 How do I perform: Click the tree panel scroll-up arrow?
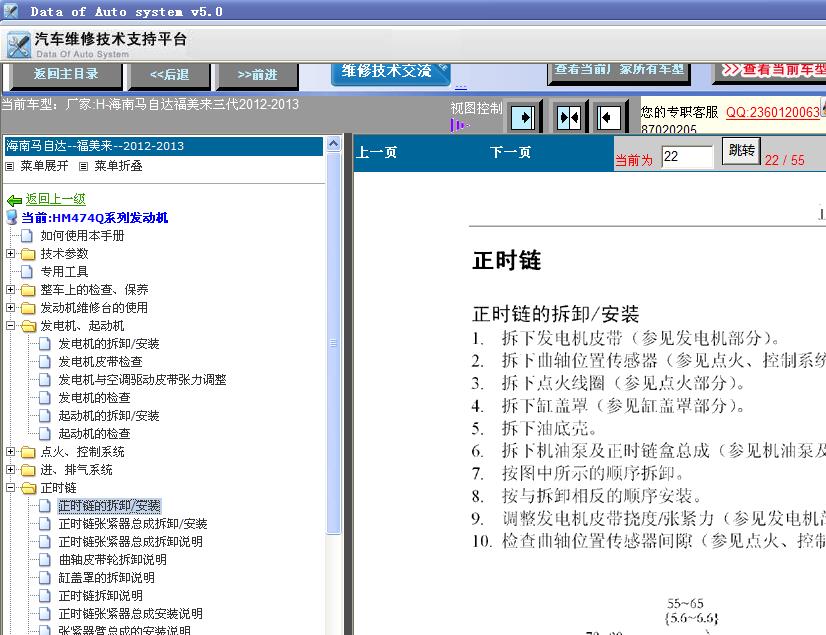(x=333, y=144)
